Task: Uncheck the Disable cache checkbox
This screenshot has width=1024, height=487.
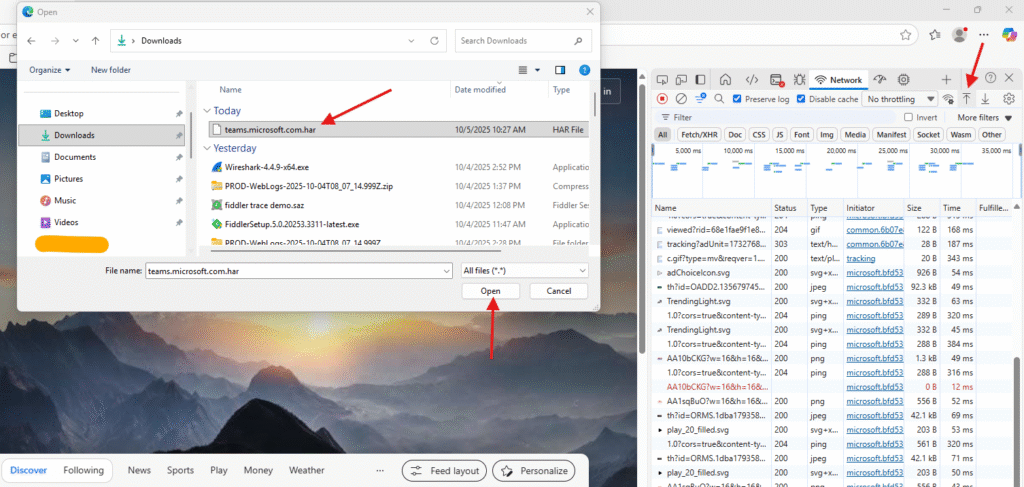Action: point(801,99)
